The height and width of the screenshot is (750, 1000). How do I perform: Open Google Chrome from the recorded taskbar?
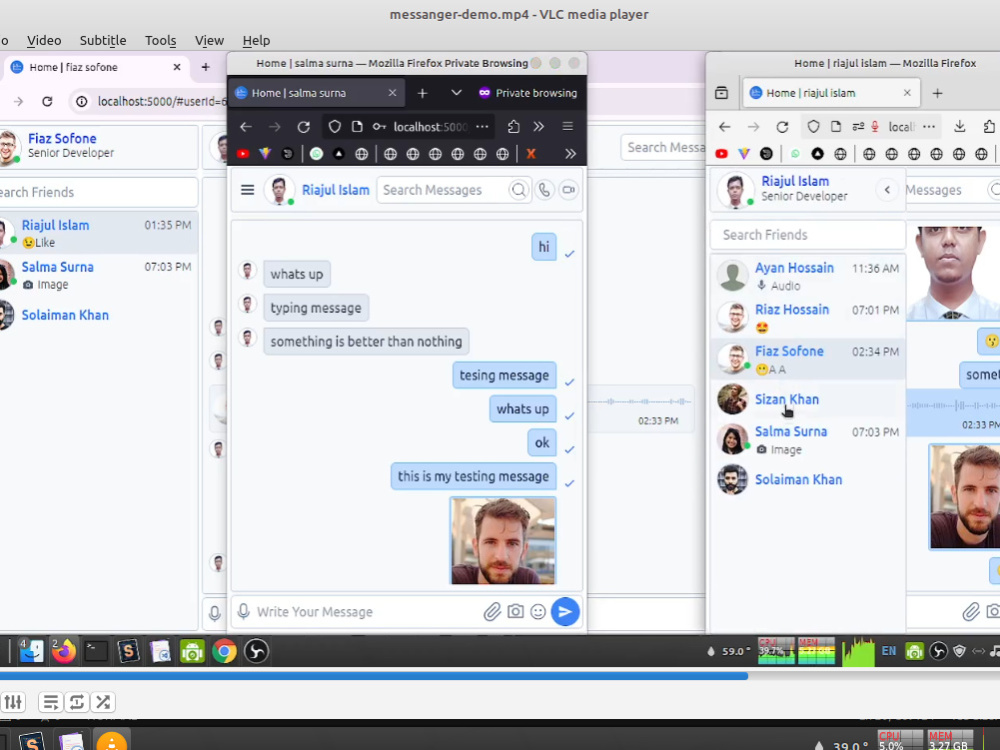click(224, 651)
